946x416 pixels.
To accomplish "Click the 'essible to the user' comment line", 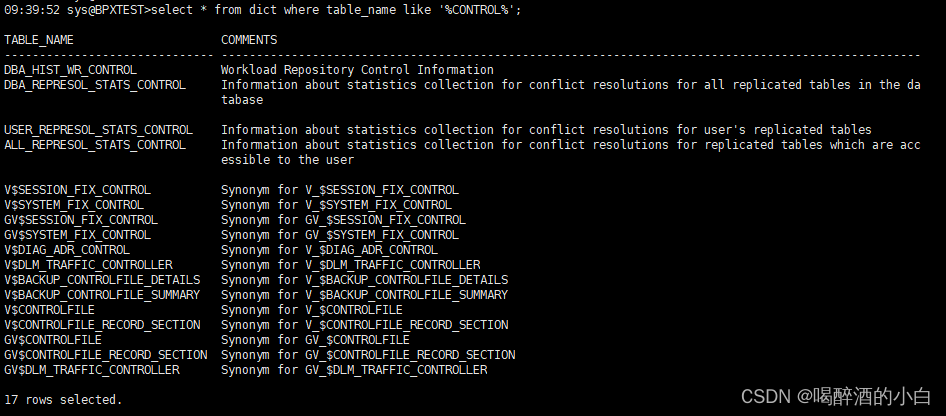I will pyautogui.click(x=287, y=160).
